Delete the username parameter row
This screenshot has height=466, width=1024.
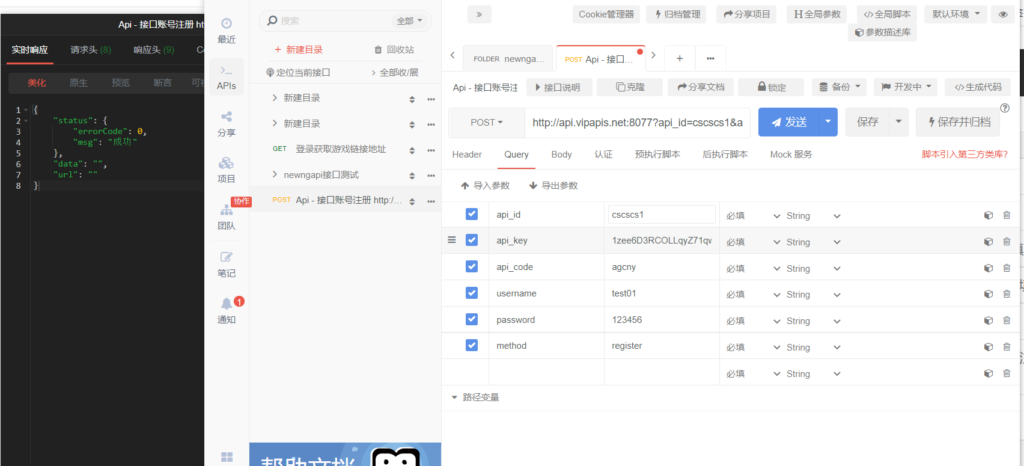pyautogui.click(x=1006, y=294)
